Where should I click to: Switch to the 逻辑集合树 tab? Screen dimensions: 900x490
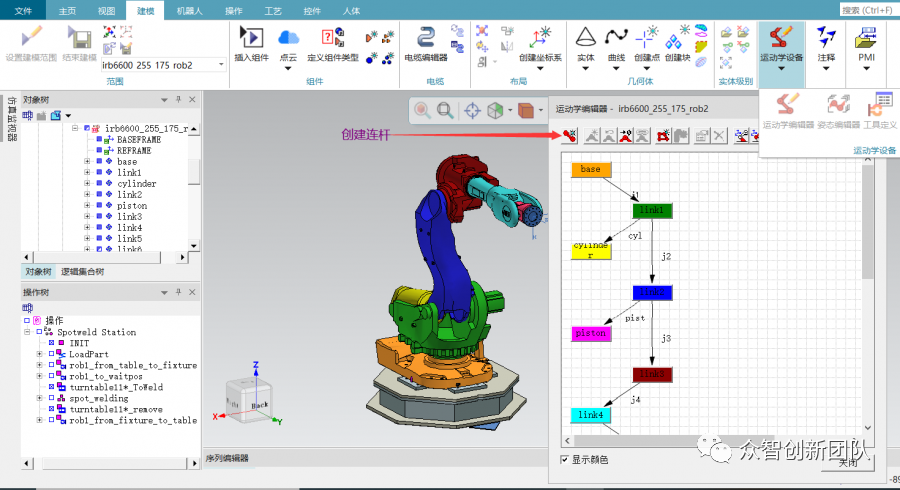pyautogui.click(x=83, y=272)
